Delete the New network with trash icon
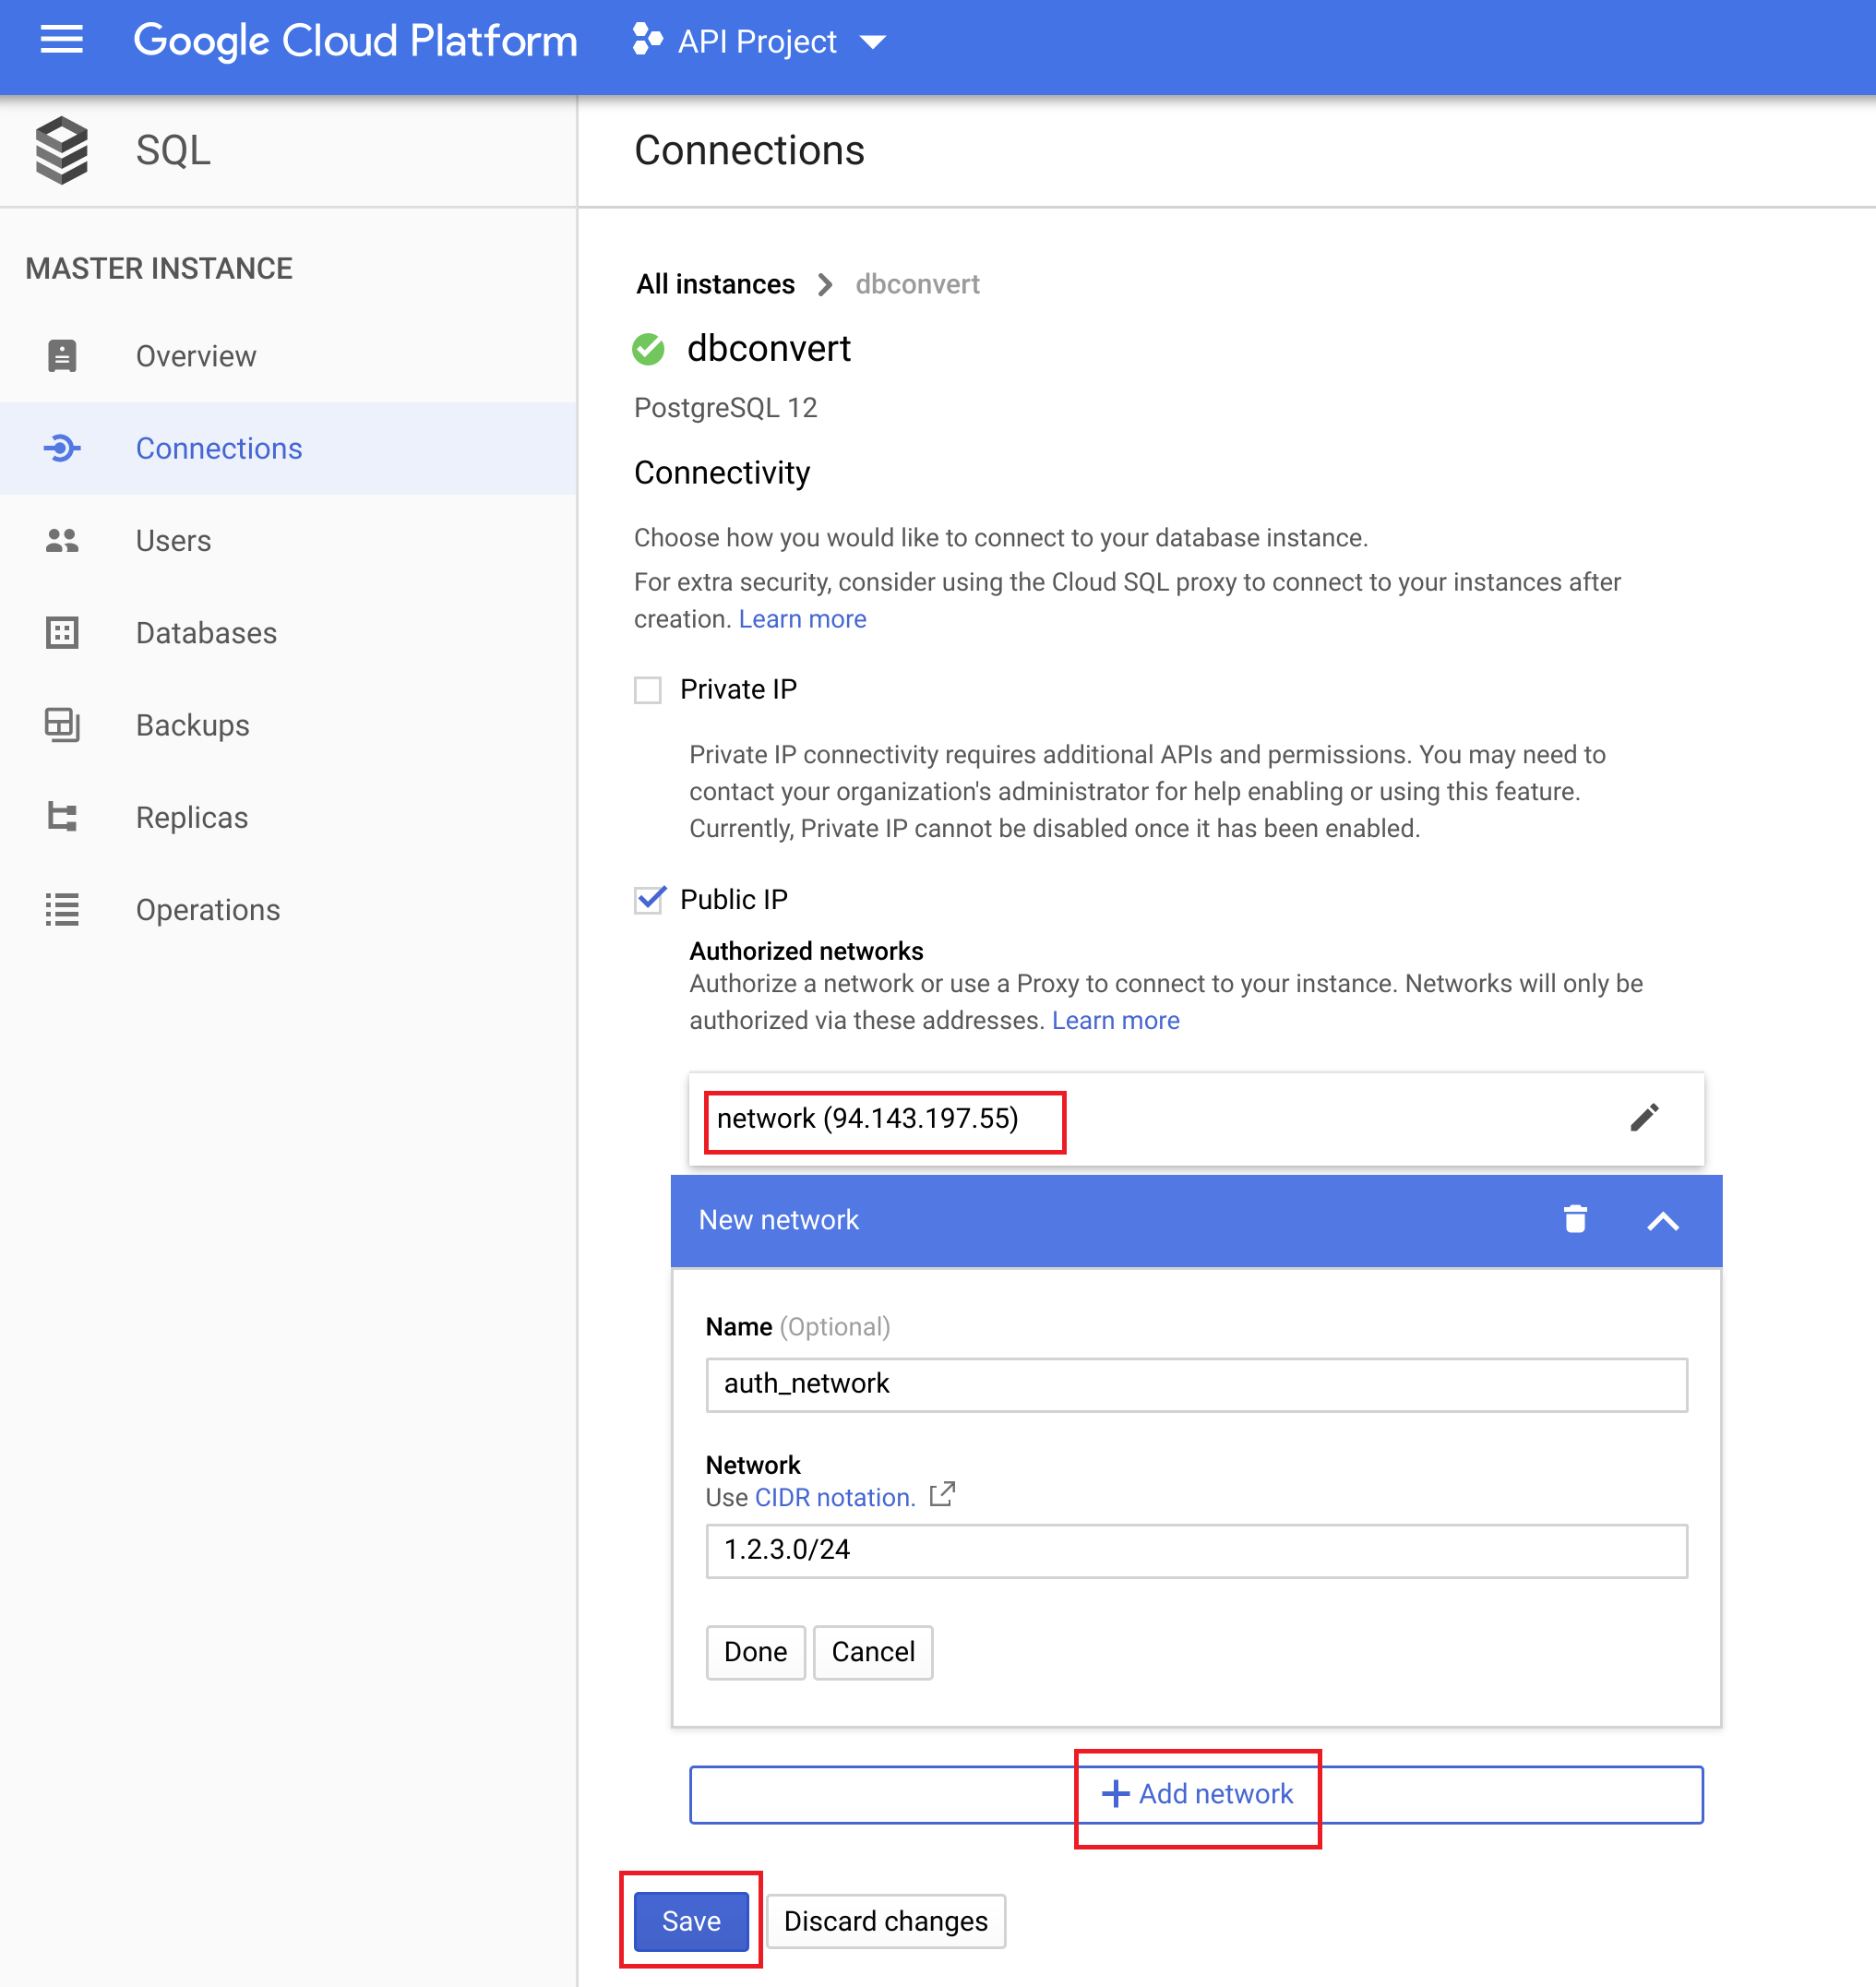1876x1987 pixels. point(1575,1219)
